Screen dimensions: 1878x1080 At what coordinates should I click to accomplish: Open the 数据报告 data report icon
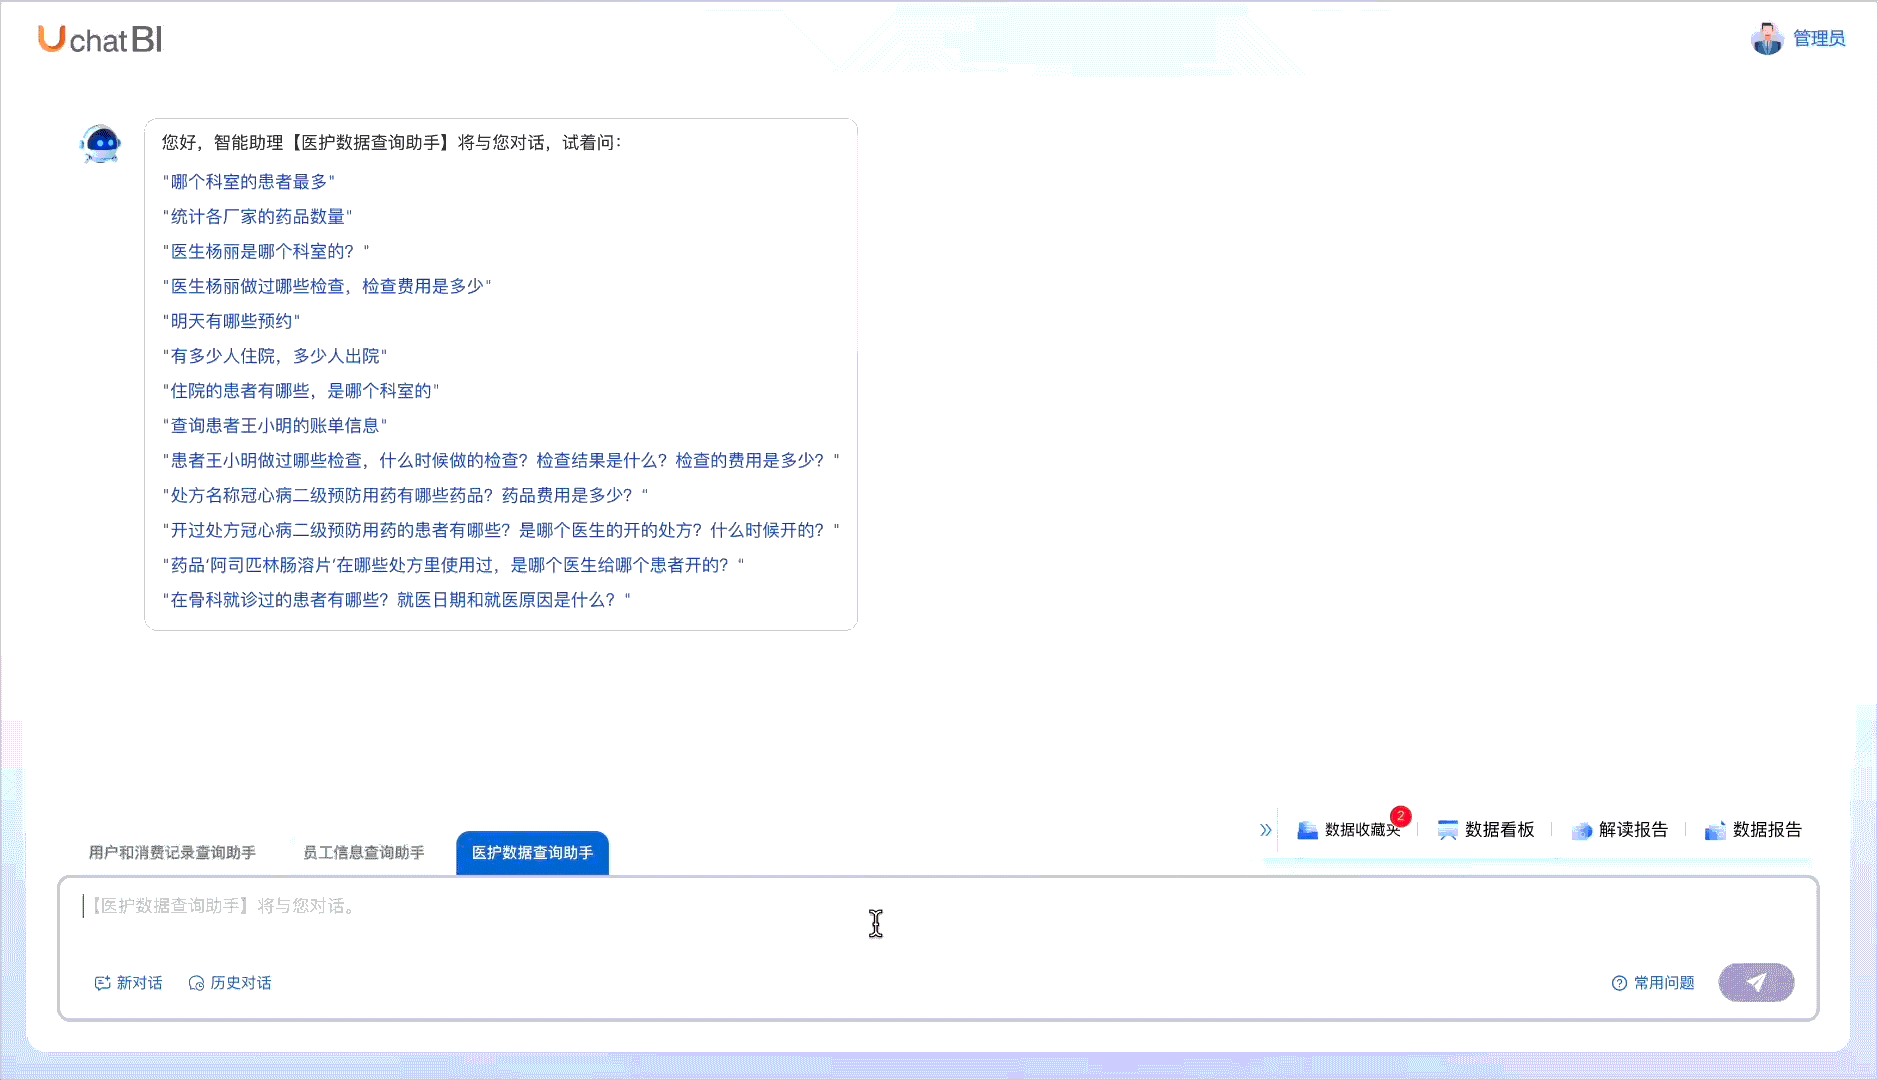coord(1754,830)
